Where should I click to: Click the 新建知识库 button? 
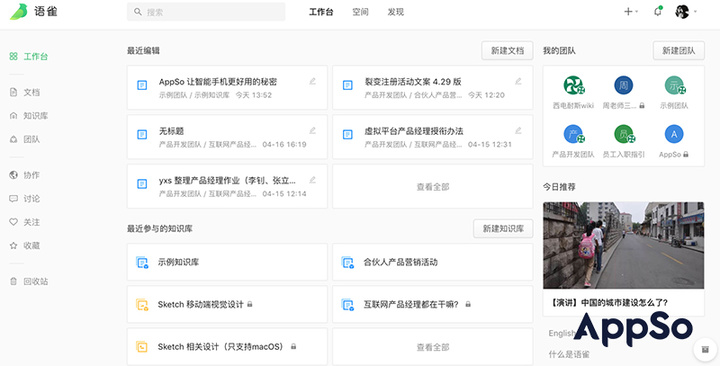[503, 228]
